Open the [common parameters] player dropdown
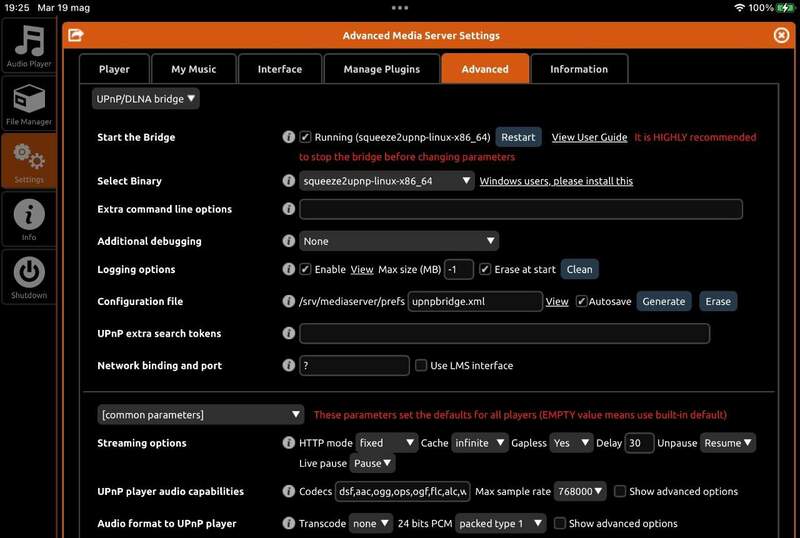Image resolution: width=800 pixels, height=538 pixels. 201,414
